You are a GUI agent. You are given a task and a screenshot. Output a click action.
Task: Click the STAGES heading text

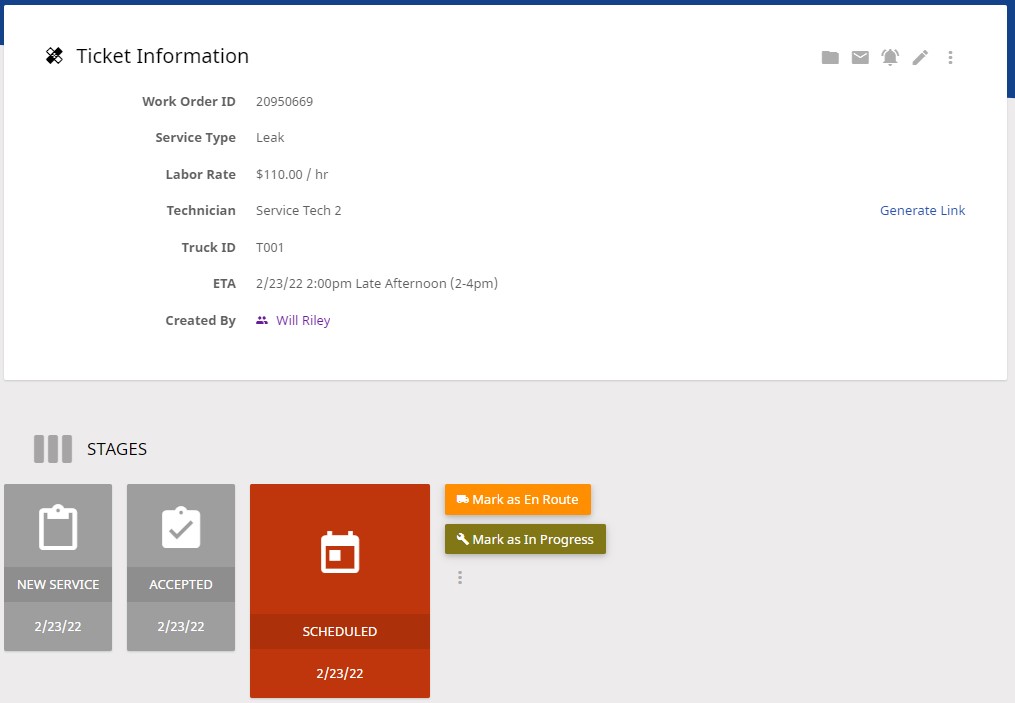tap(117, 449)
